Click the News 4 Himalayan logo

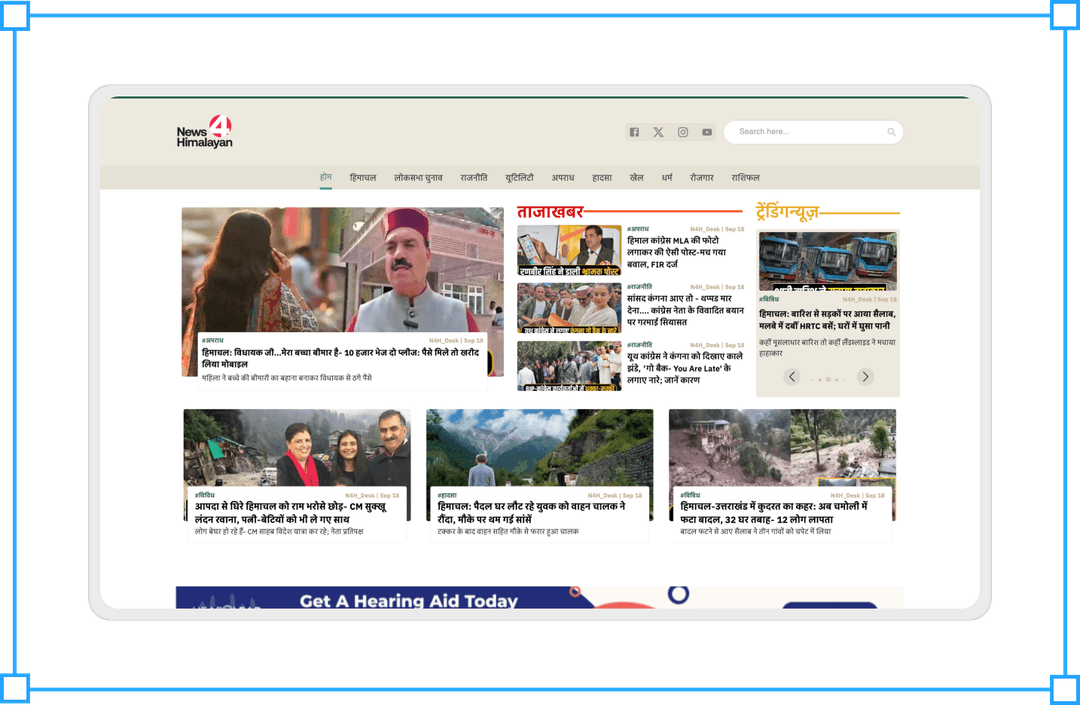205,132
